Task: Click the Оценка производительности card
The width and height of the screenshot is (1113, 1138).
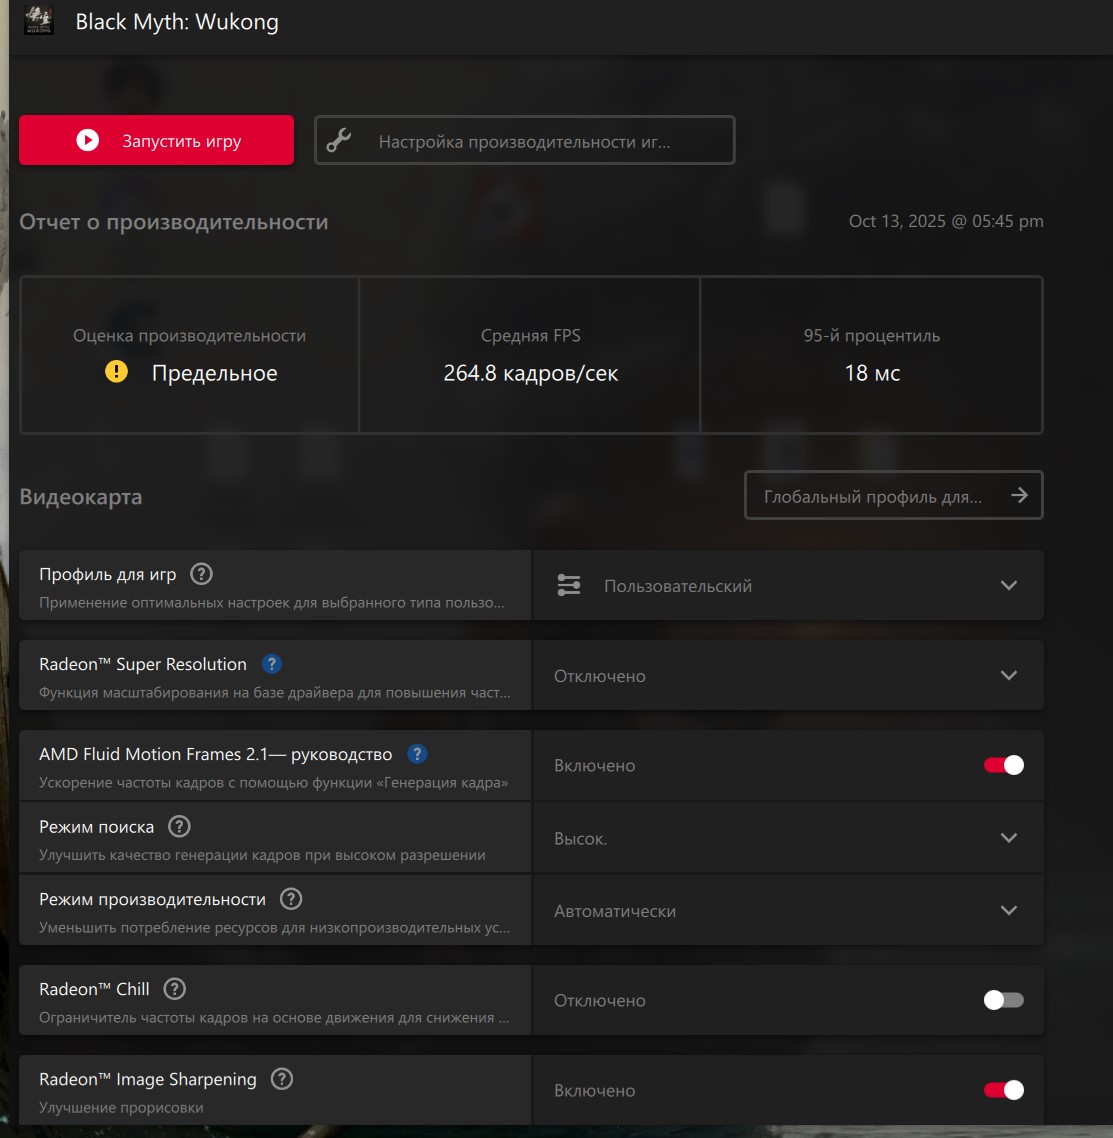Action: tap(189, 355)
